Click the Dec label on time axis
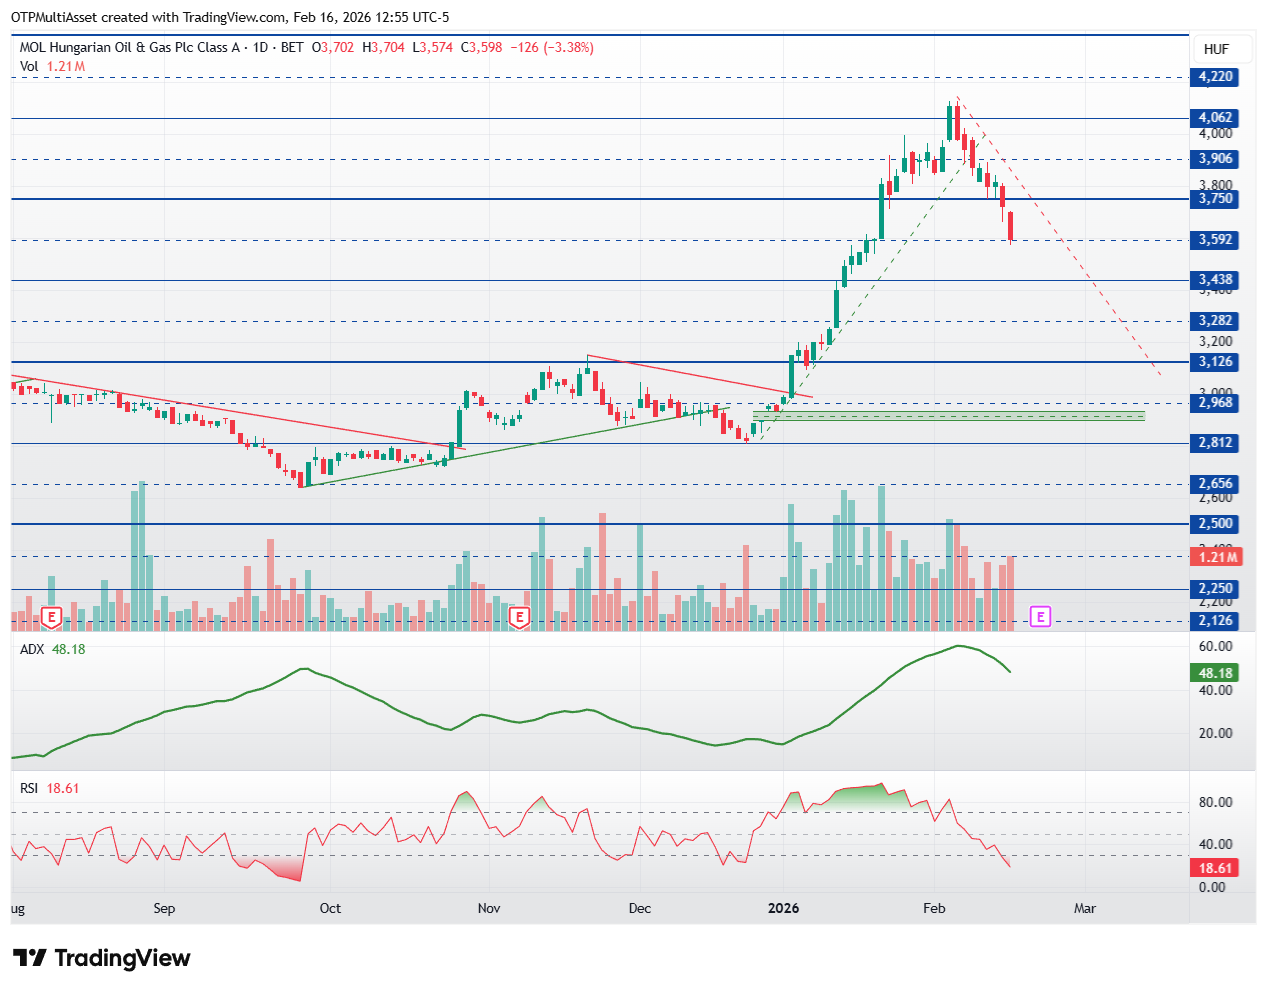This screenshot has width=1267, height=992. (x=640, y=908)
